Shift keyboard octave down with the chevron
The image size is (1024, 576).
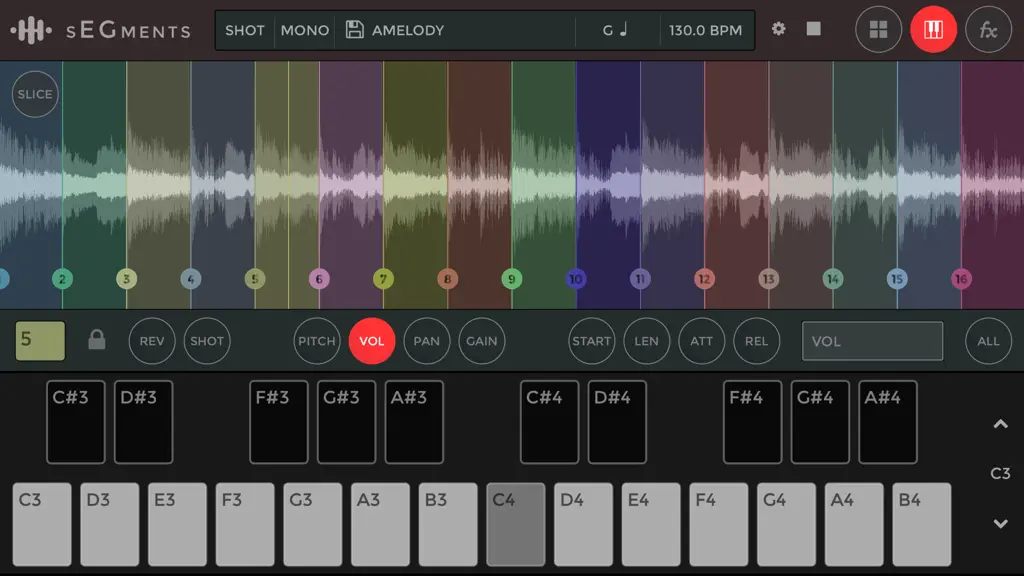click(1000, 523)
